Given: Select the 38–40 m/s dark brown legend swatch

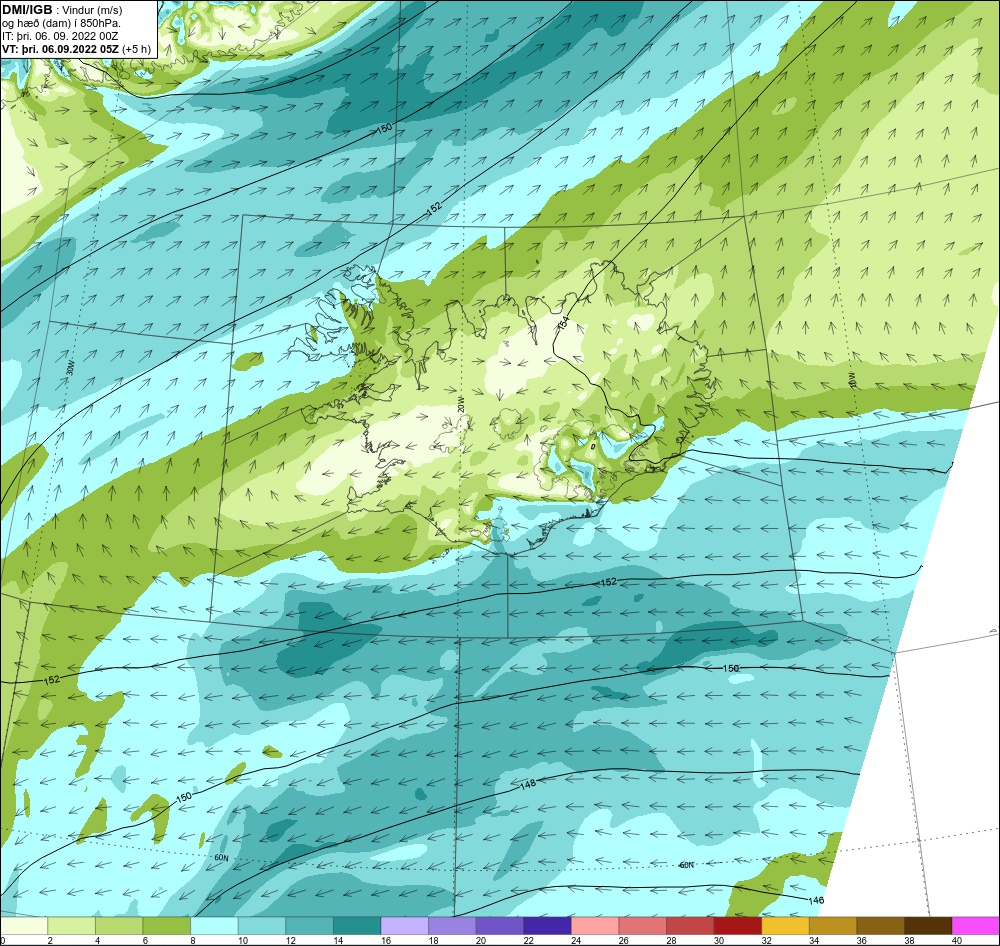Looking at the screenshot, I should point(927,926).
